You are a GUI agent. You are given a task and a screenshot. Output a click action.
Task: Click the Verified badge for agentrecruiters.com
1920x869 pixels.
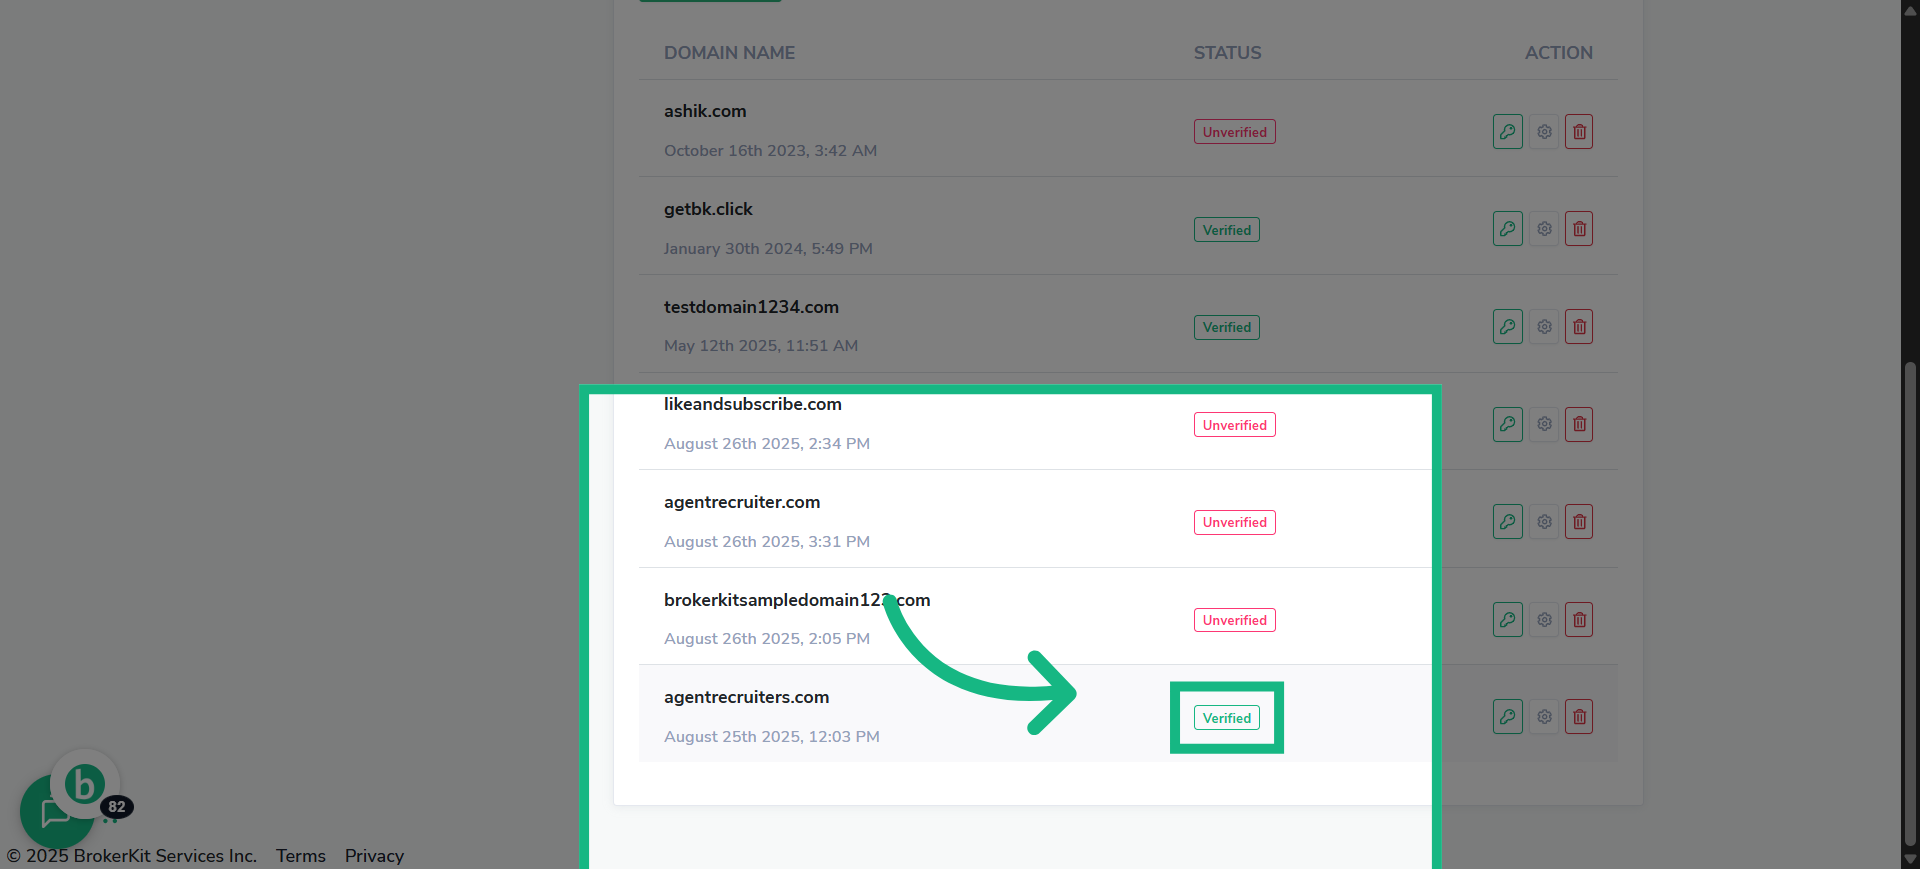pyautogui.click(x=1226, y=718)
